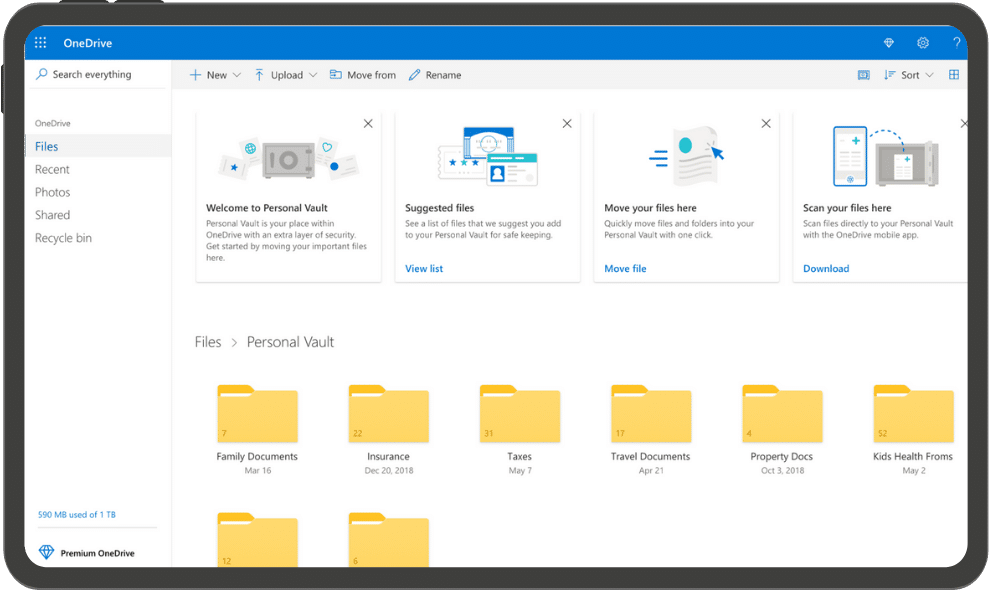Click the OneDrive title in header

coord(88,43)
